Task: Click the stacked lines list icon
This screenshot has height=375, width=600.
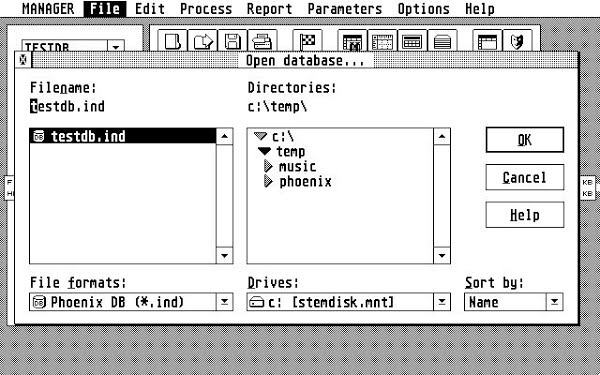Action: click(442, 41)
